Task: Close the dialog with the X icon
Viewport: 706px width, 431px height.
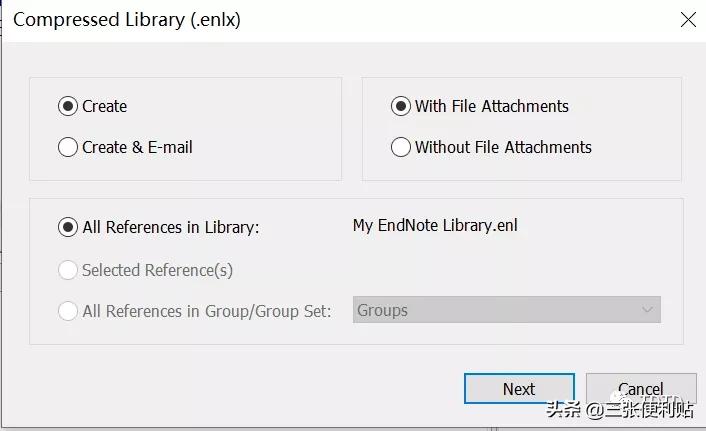Action: pos(688,19)
